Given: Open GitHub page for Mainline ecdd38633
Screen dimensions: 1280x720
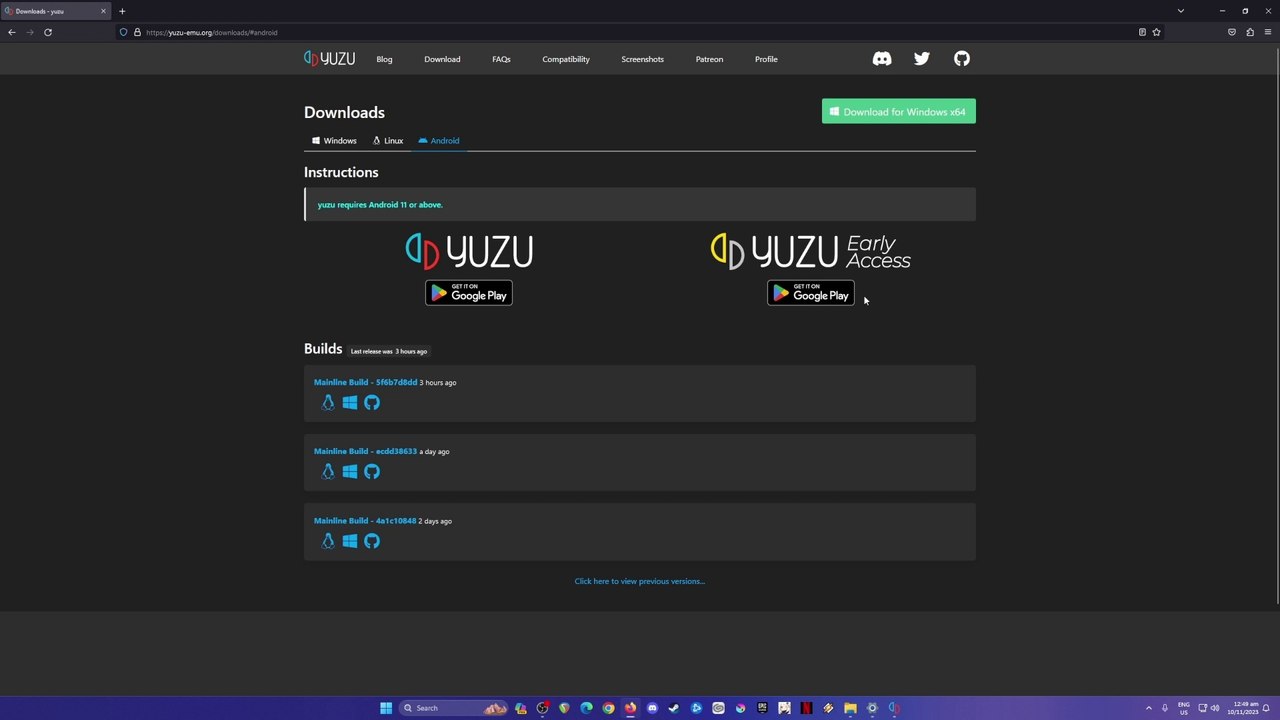Looking at the screenshot, I should pyautogui.click(x=372, y=472).
